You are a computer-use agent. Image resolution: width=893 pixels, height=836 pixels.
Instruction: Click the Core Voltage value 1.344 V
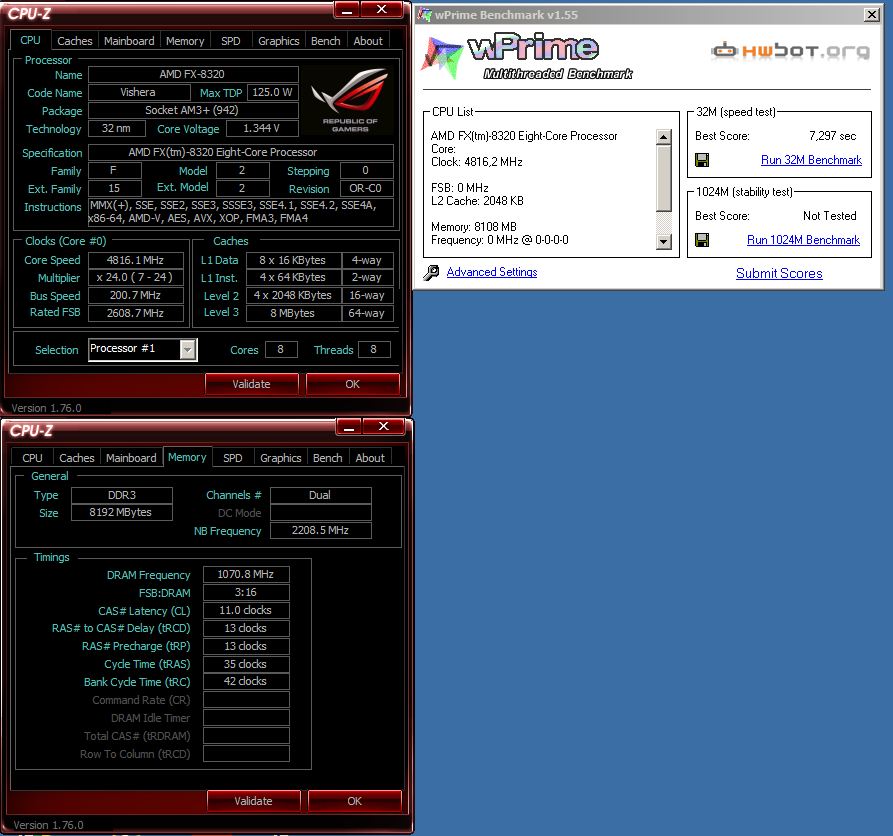(x=262, y=128)
